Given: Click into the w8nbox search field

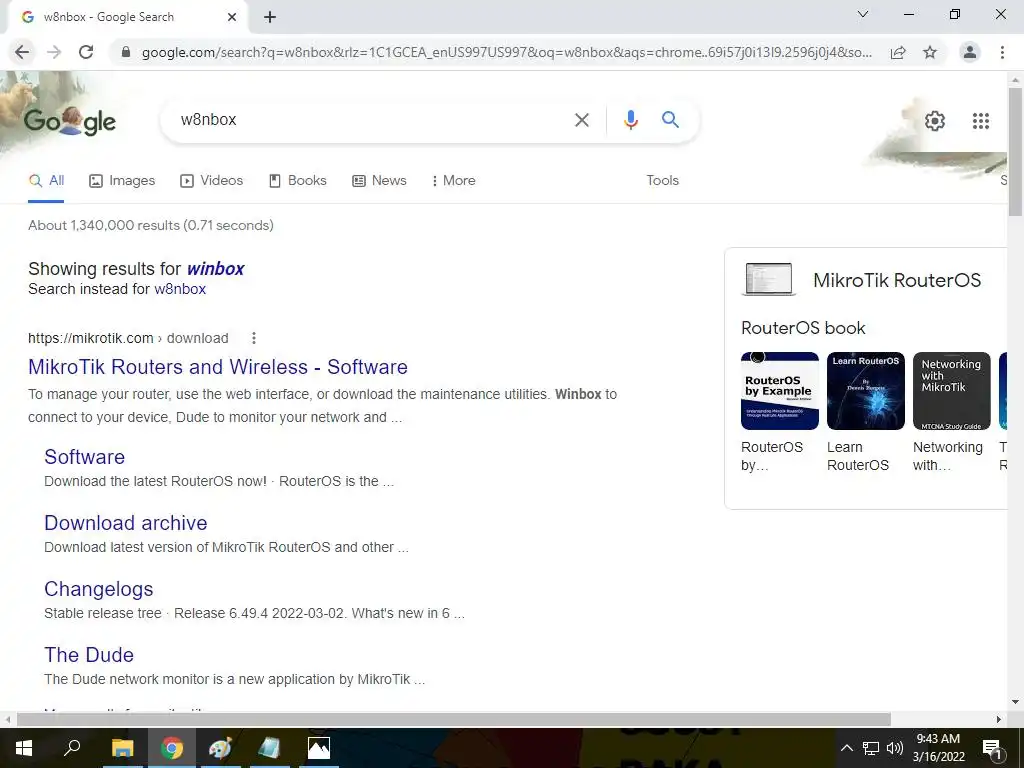Looking at the screenshot, I should tap(372, 120).
